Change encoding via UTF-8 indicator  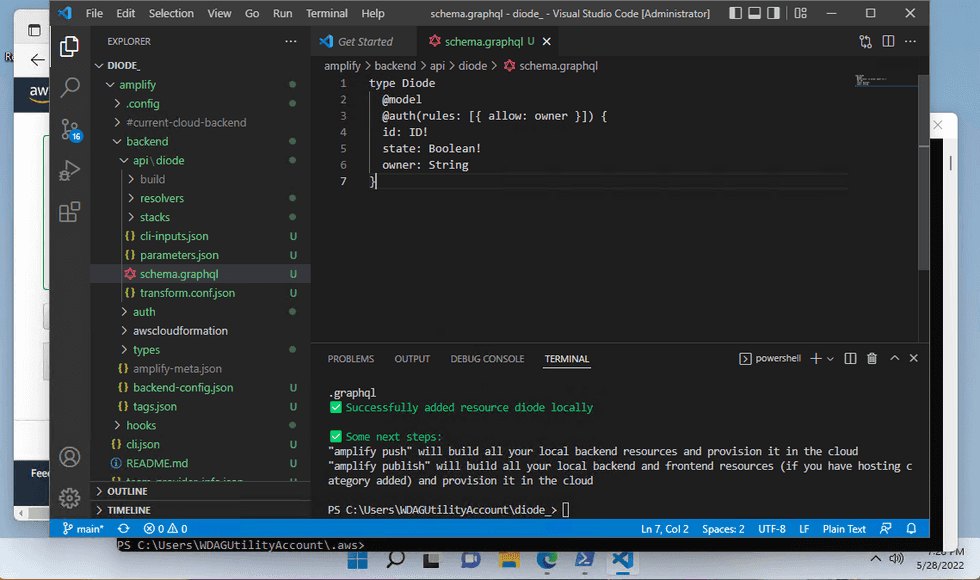[x=772, y=529]
